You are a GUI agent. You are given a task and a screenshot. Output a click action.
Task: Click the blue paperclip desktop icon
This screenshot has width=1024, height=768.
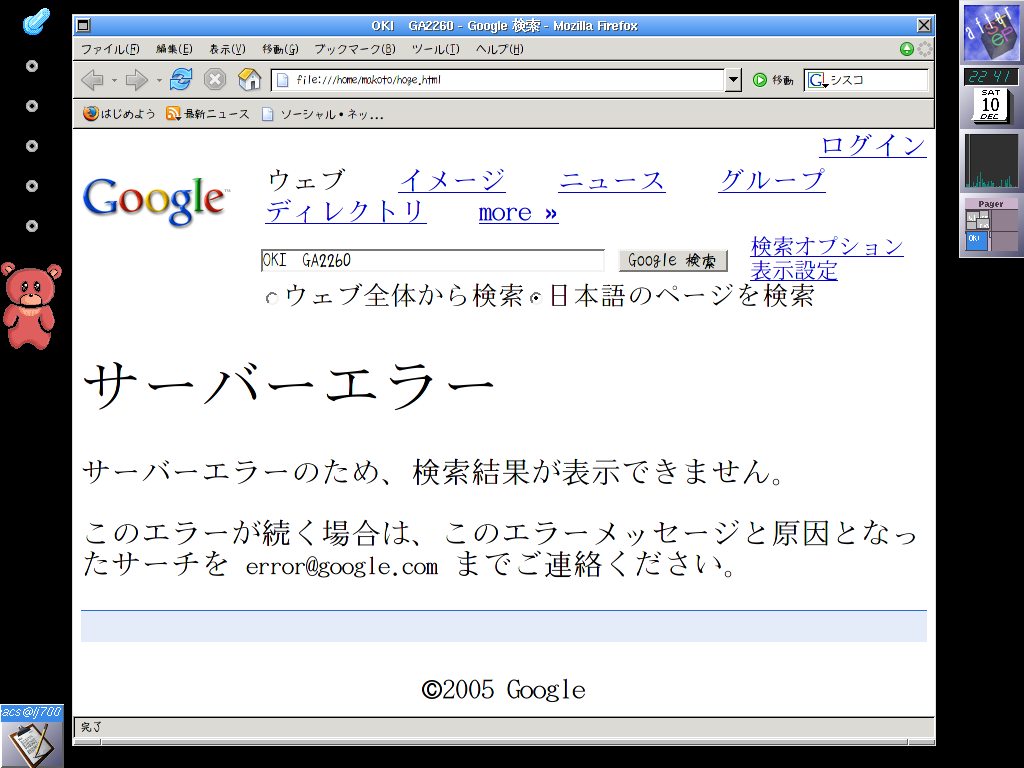(x=35, y=21)
